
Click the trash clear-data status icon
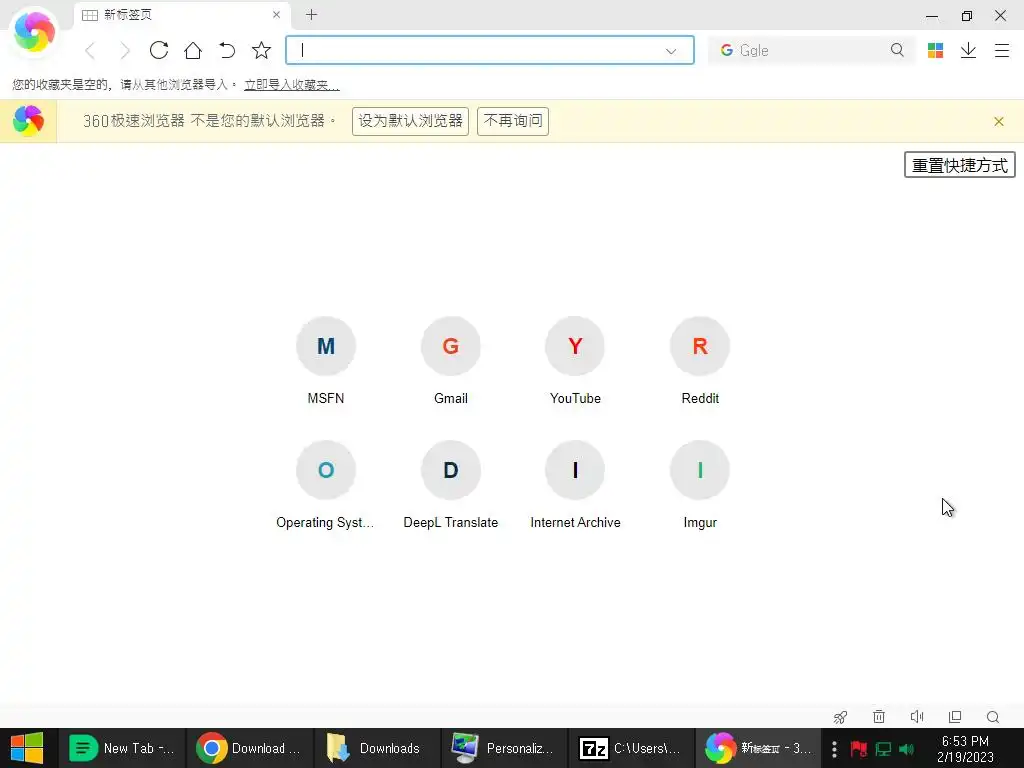click(x=879, y=717)
